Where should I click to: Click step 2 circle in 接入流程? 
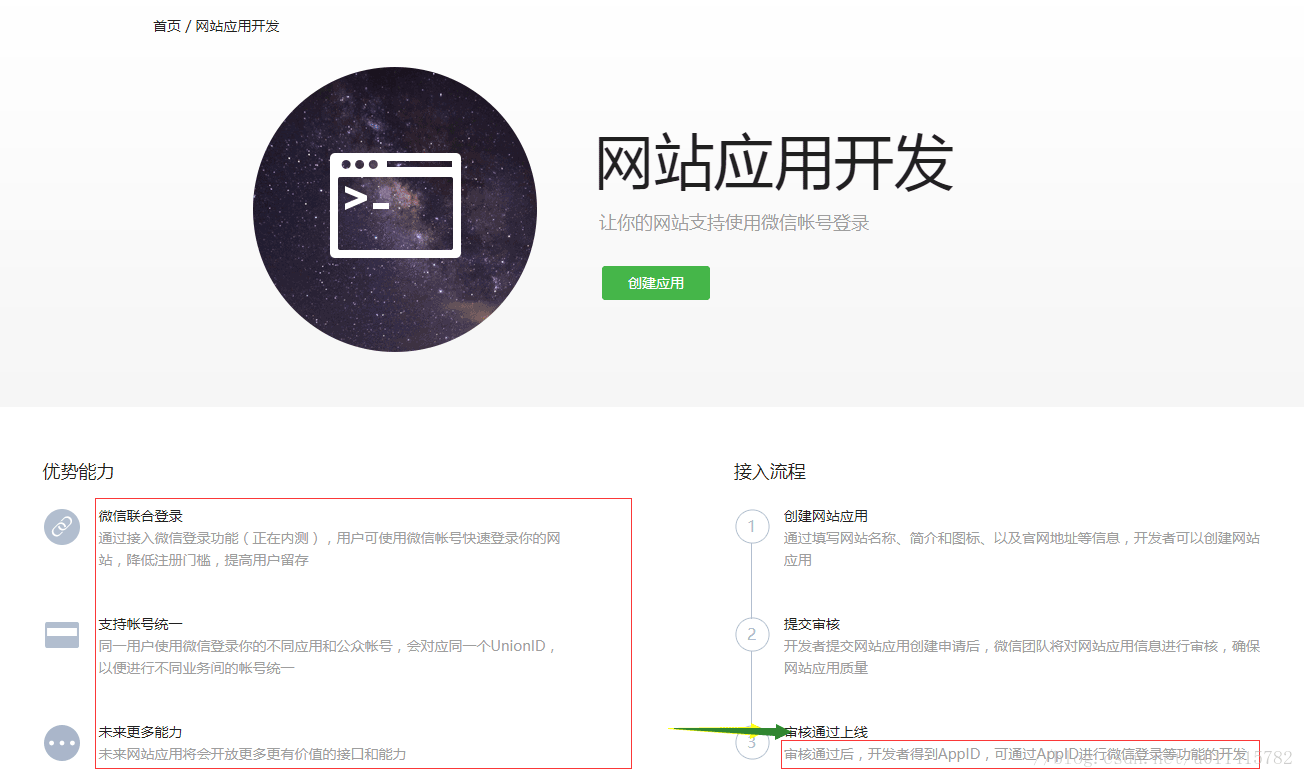[752, 635]
